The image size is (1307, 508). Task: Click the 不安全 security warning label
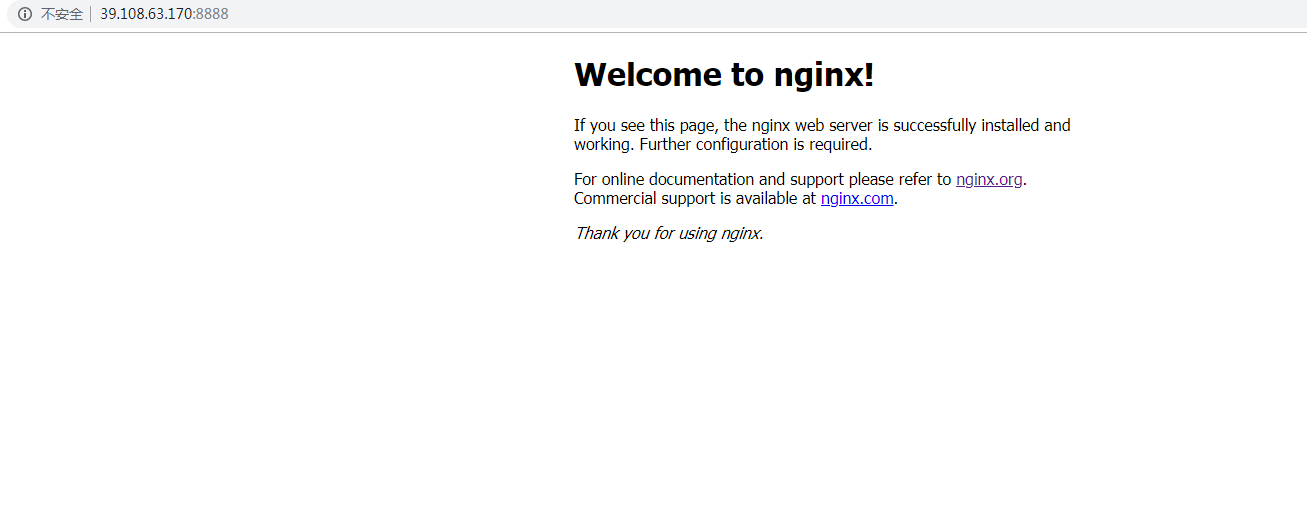[x=61, y=14]
